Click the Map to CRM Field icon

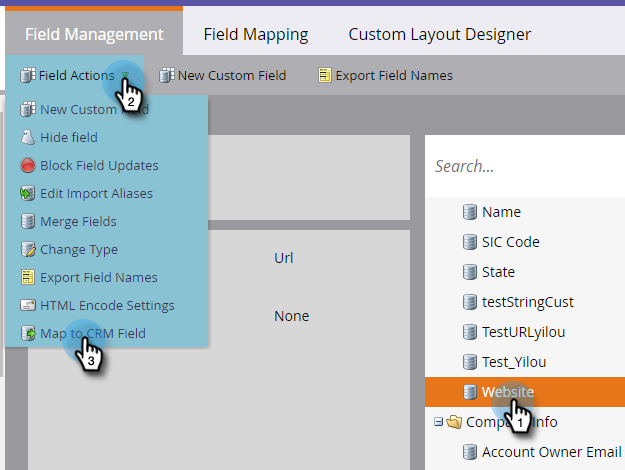[x=28, y=333]
